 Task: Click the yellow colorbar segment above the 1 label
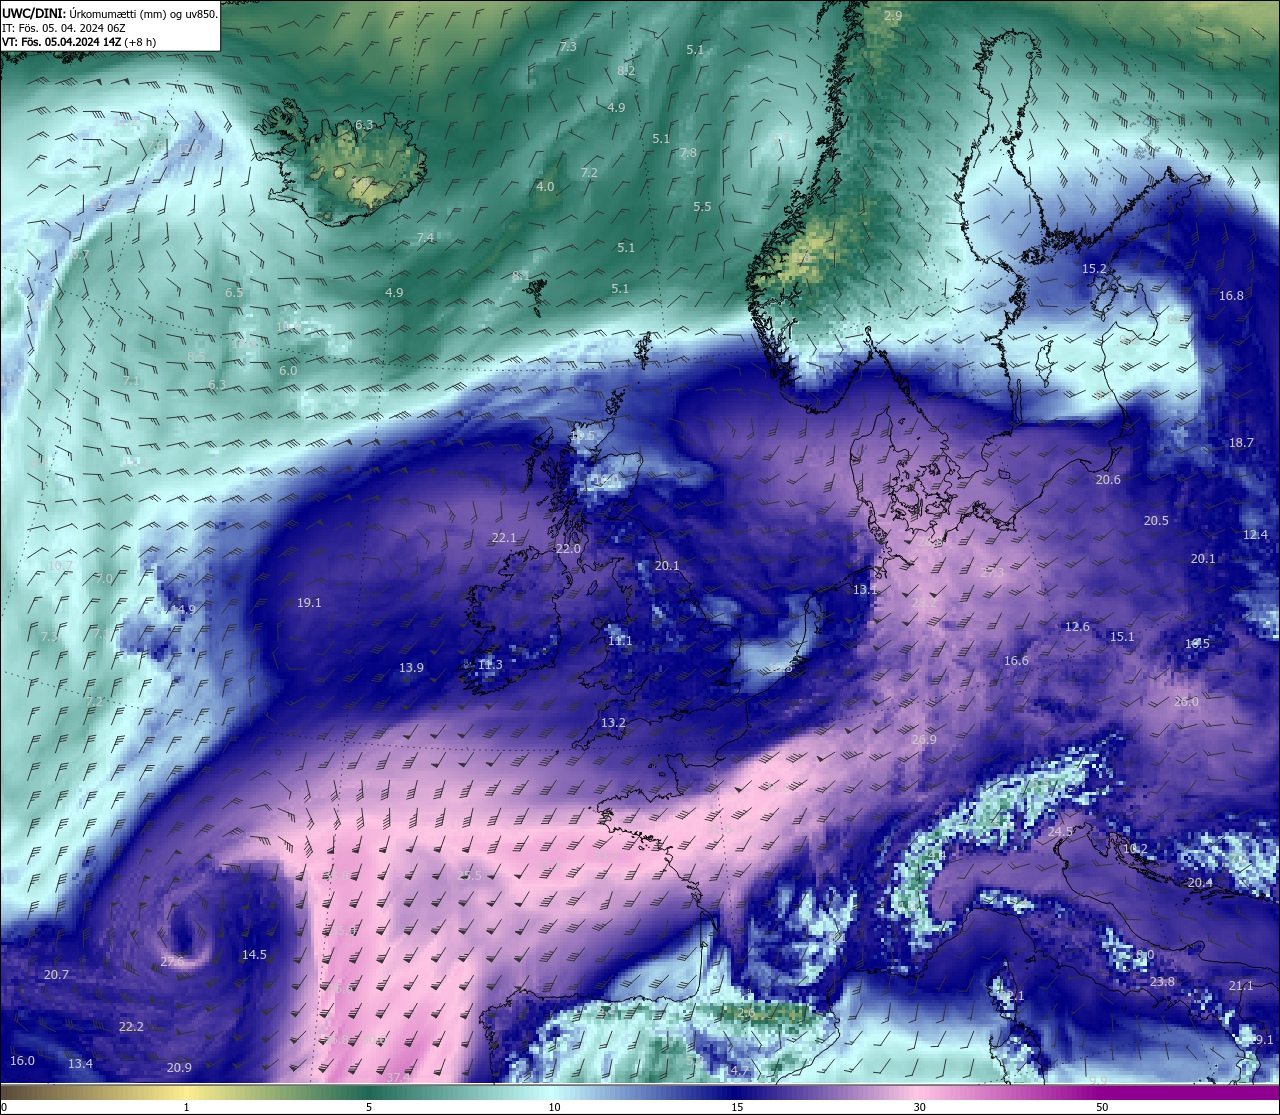(186, 1092)
